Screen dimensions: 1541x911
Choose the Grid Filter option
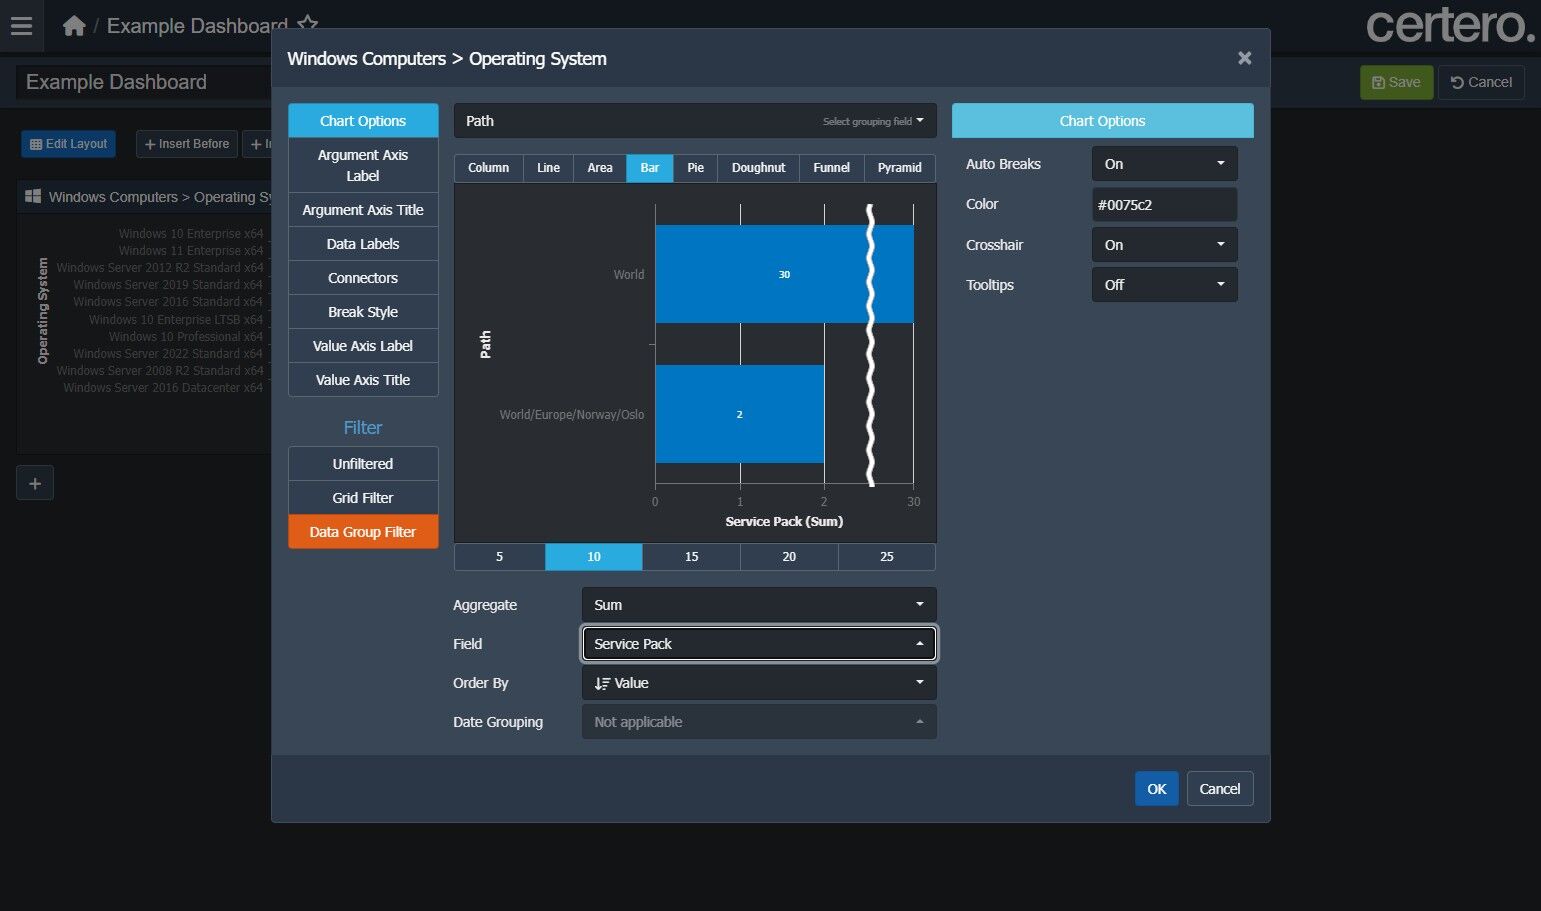(x=363, y=498)
